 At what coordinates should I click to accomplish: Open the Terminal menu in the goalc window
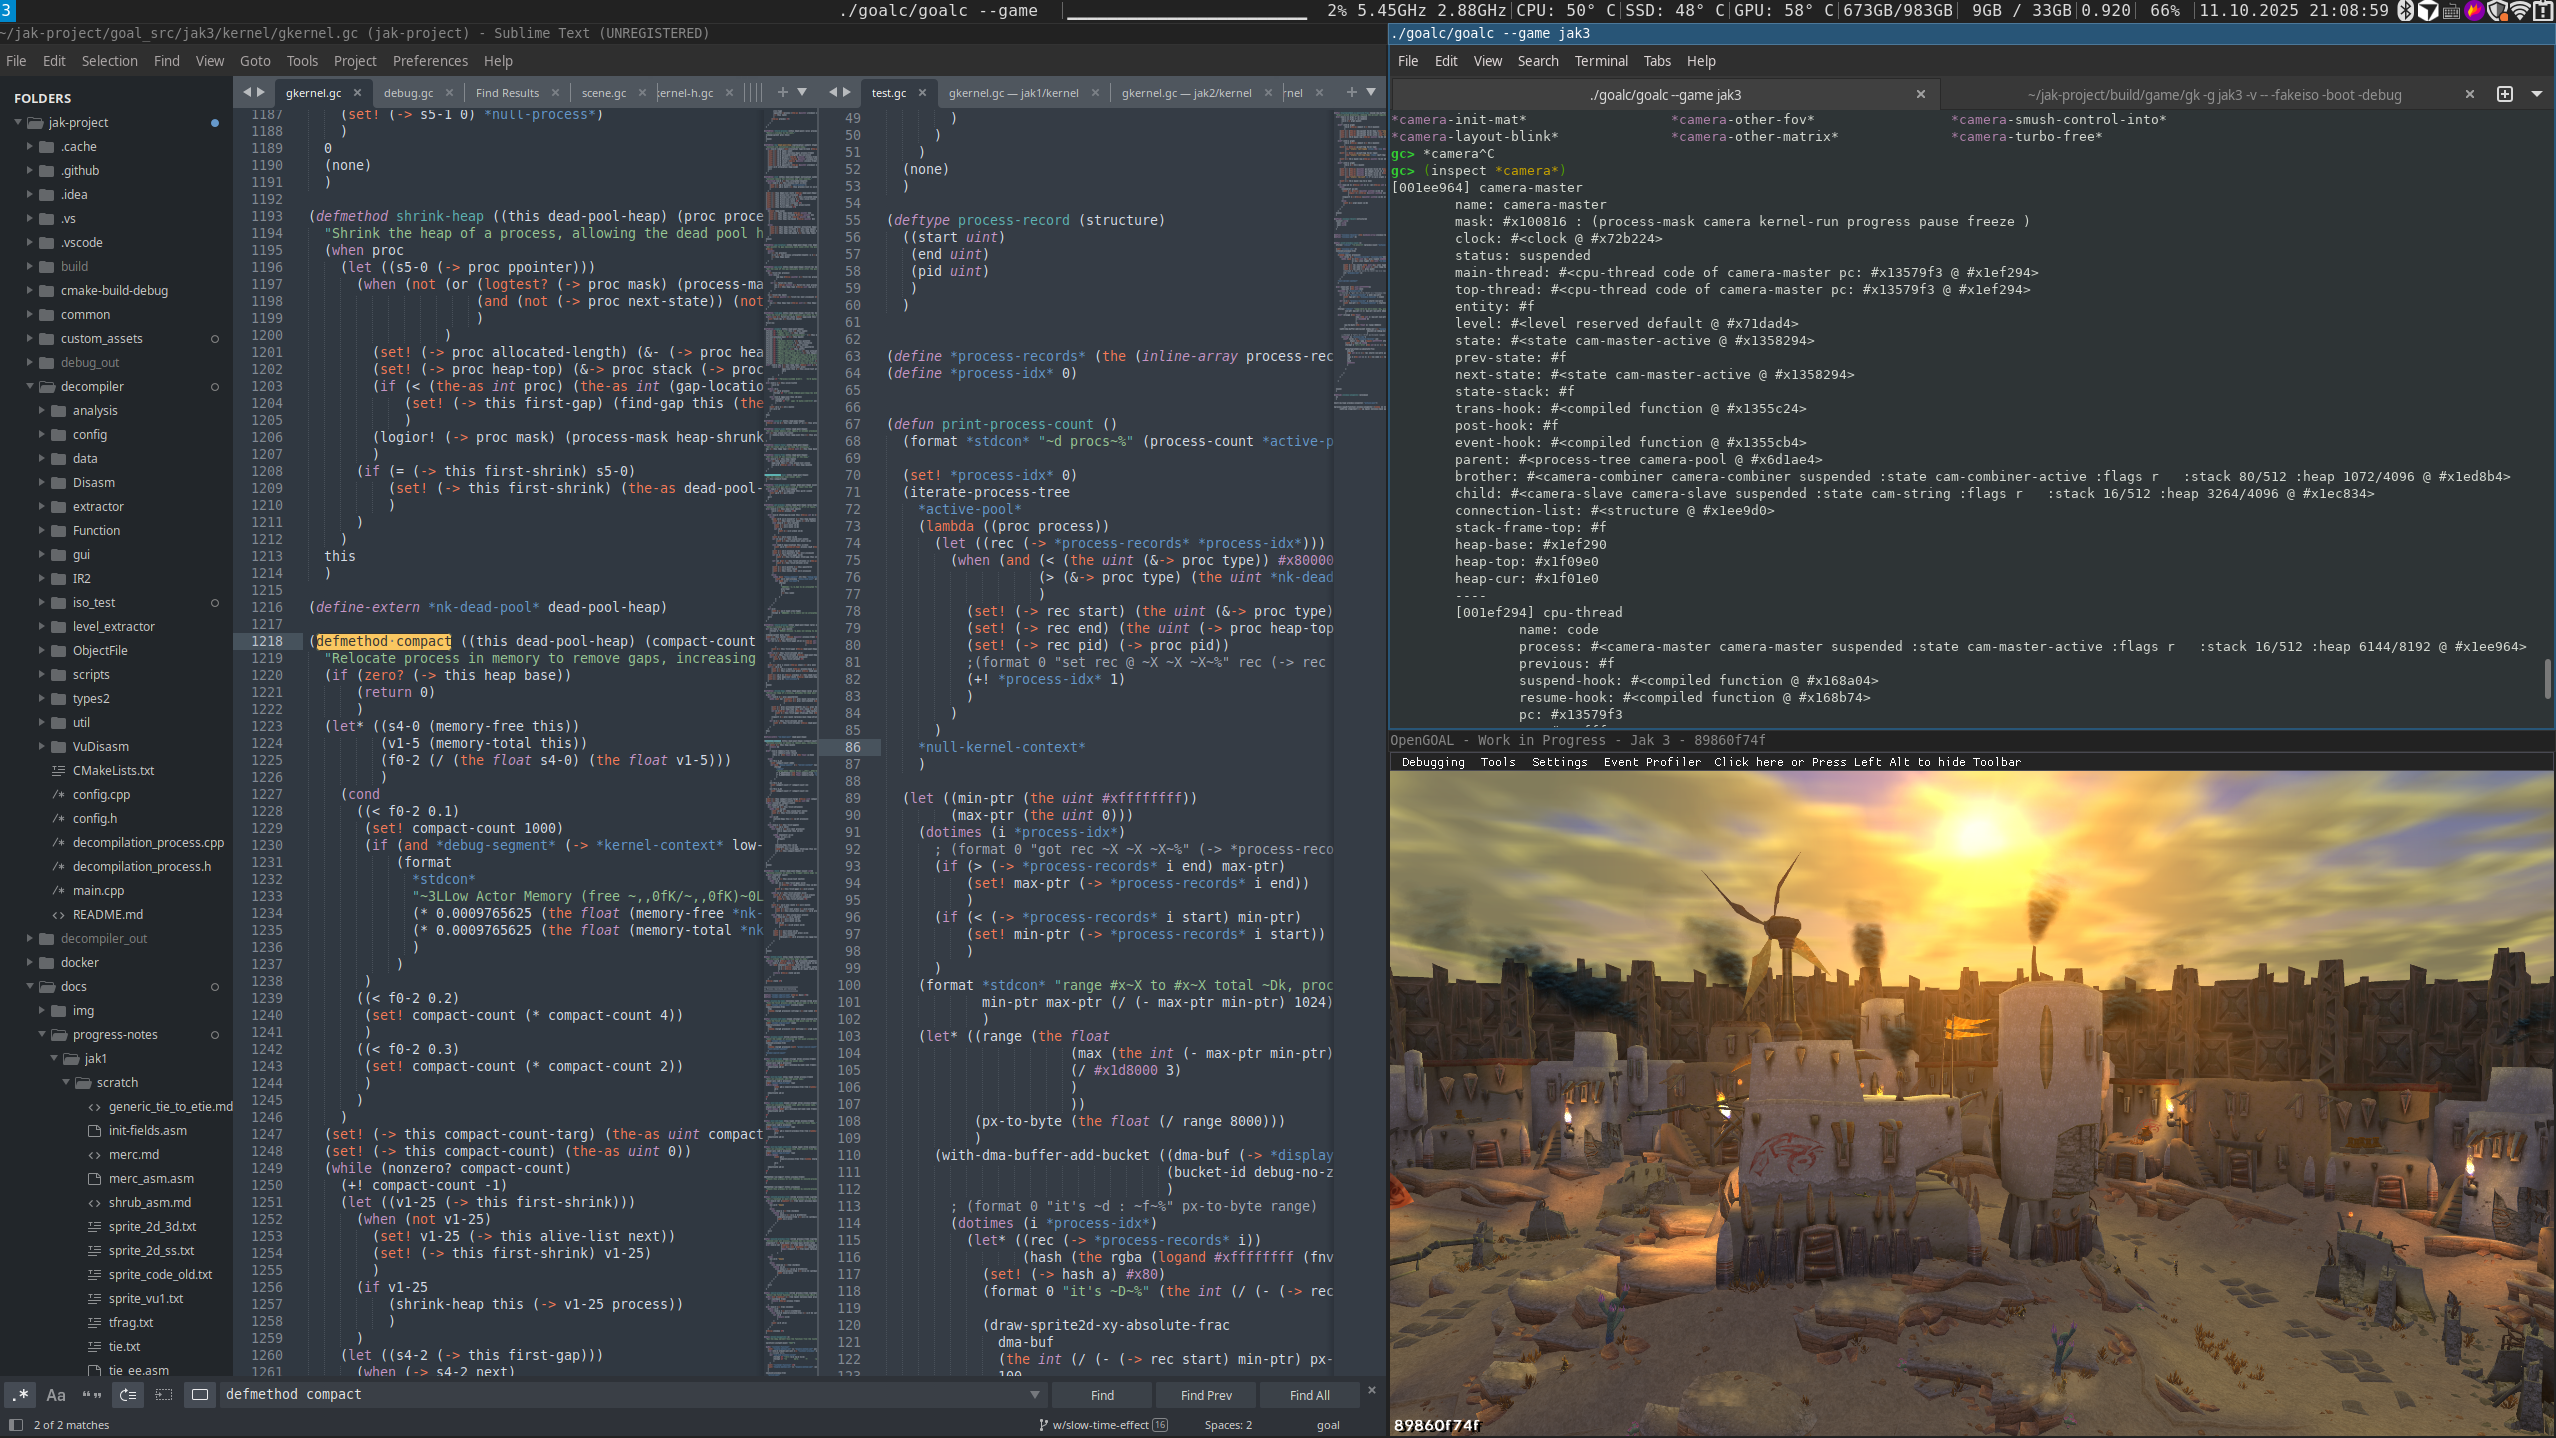pyautogui.click(x=1600, y=61)
